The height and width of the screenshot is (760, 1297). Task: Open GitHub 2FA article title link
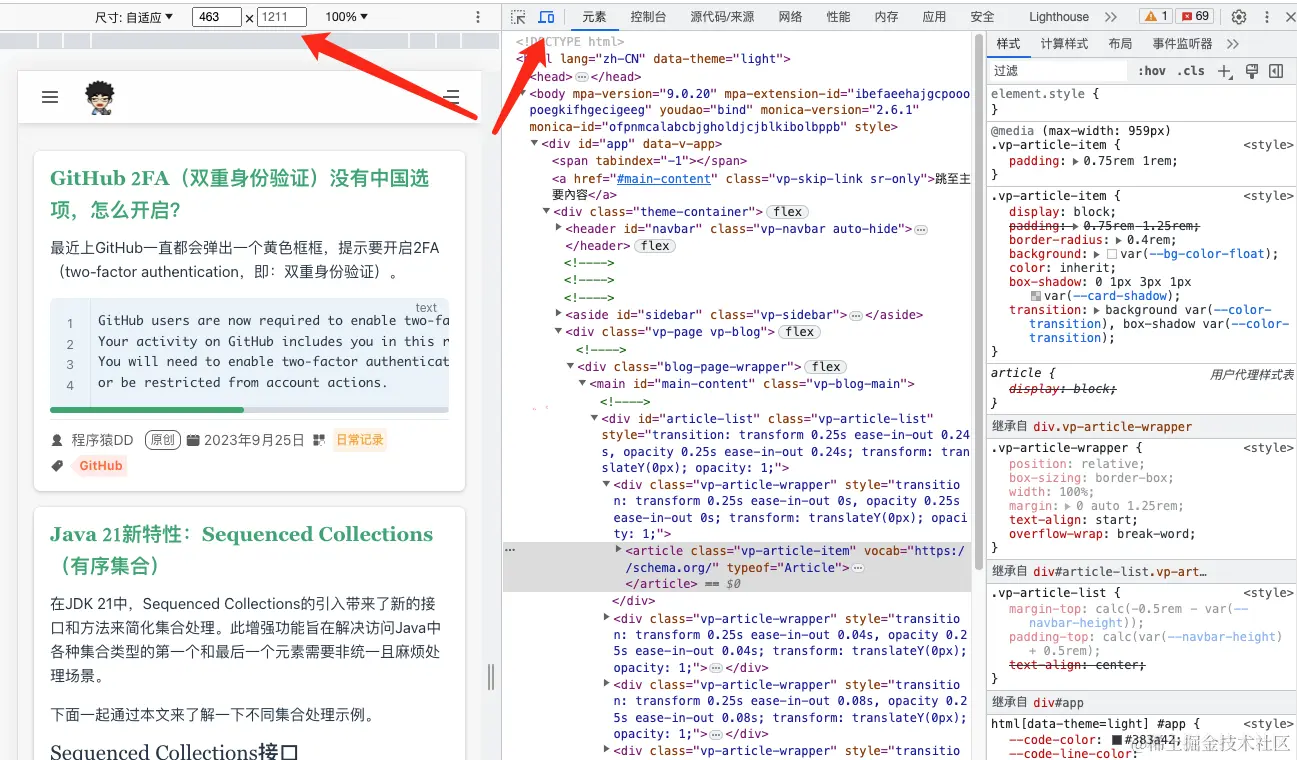(x=239, y=194)
